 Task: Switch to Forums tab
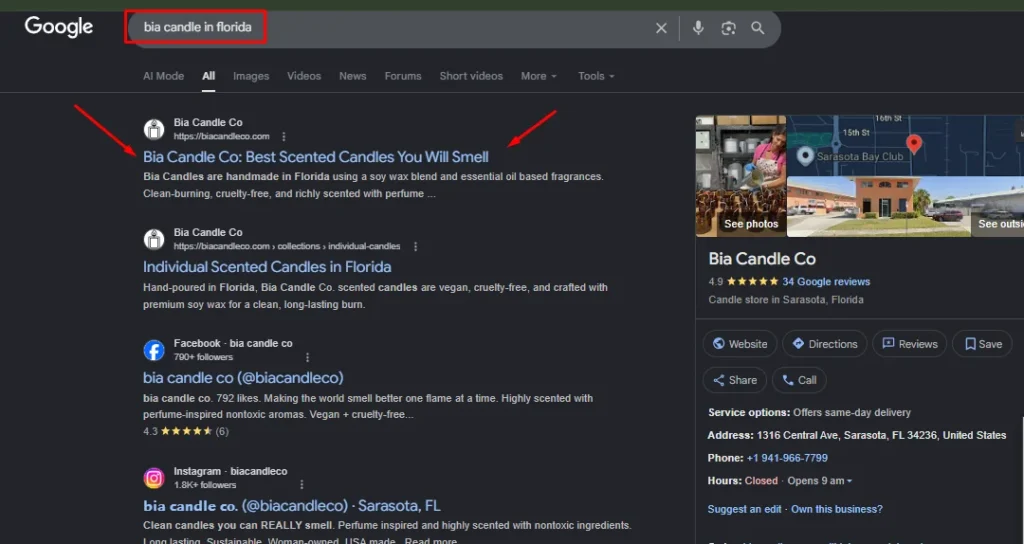403,76
